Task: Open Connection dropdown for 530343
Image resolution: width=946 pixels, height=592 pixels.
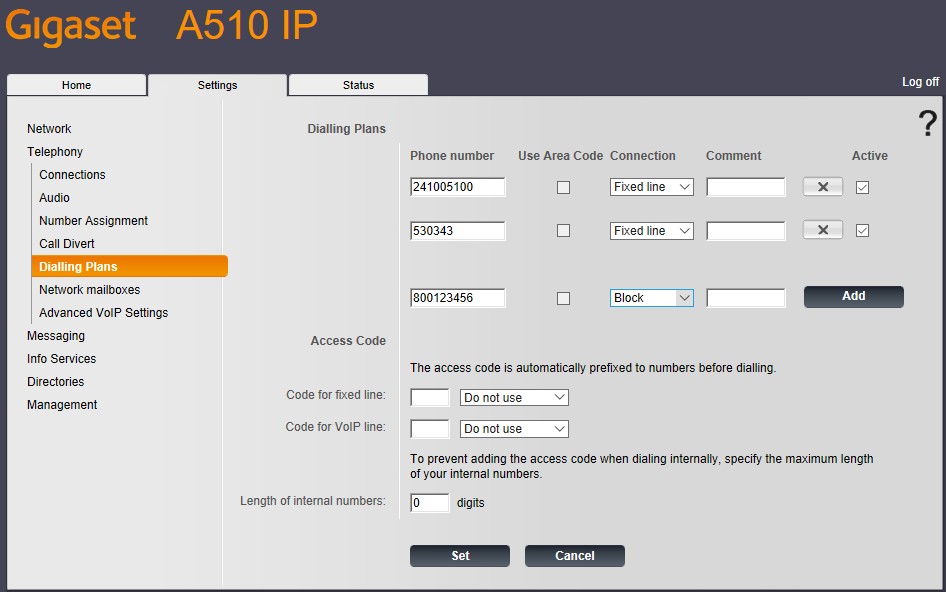Action: click(x=652, y=231)
